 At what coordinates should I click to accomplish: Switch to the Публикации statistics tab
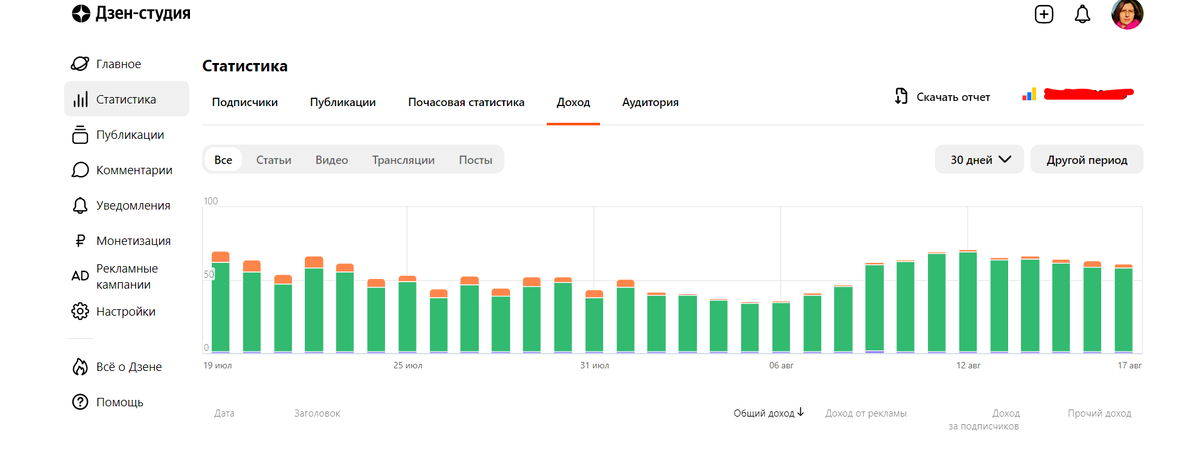click(x=343, y=102)
